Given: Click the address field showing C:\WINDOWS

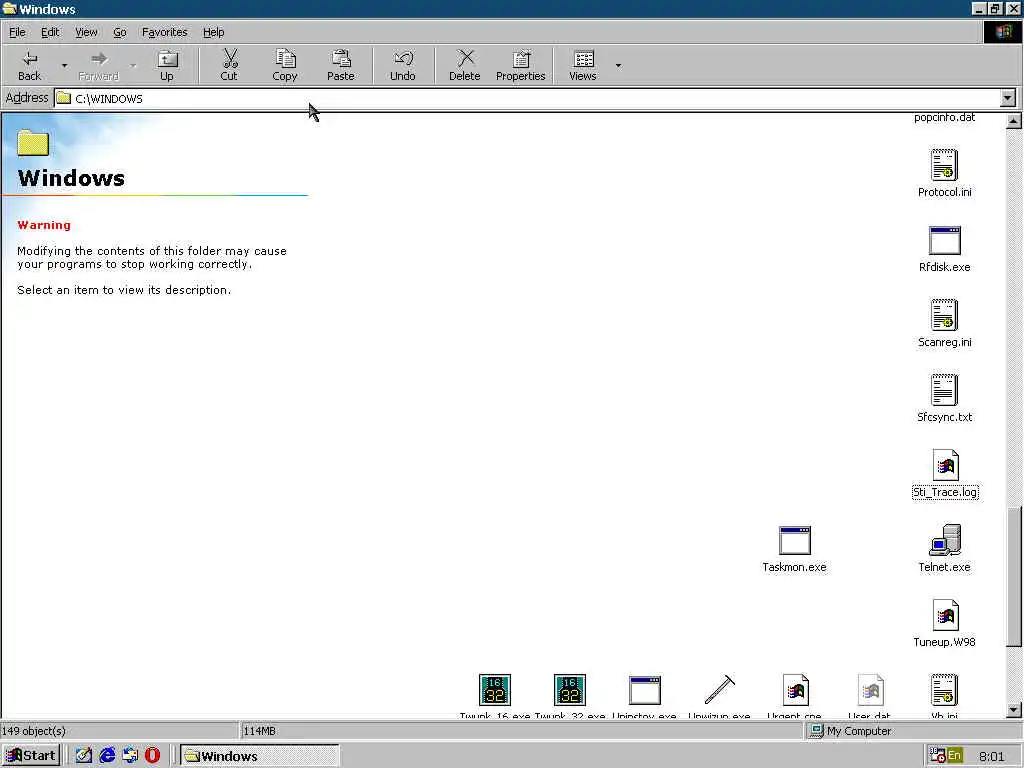Looking at the screenshot, I should (x=528, y=99).
